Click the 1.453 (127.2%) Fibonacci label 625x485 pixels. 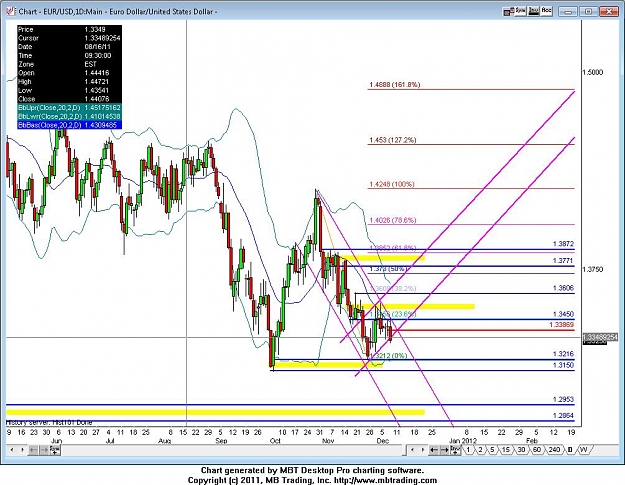pos(393,140)
